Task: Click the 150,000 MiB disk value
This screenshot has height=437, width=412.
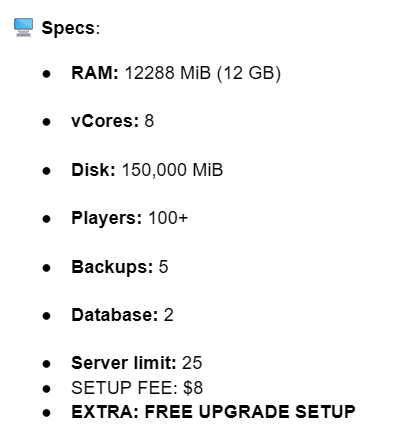Action: click(172, 170)
